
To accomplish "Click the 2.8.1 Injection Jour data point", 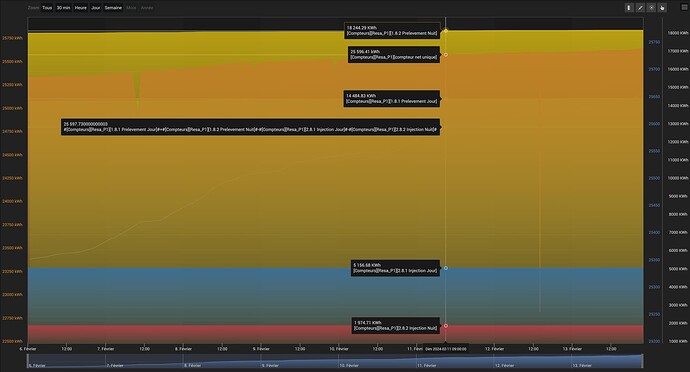I will (446, 268).
